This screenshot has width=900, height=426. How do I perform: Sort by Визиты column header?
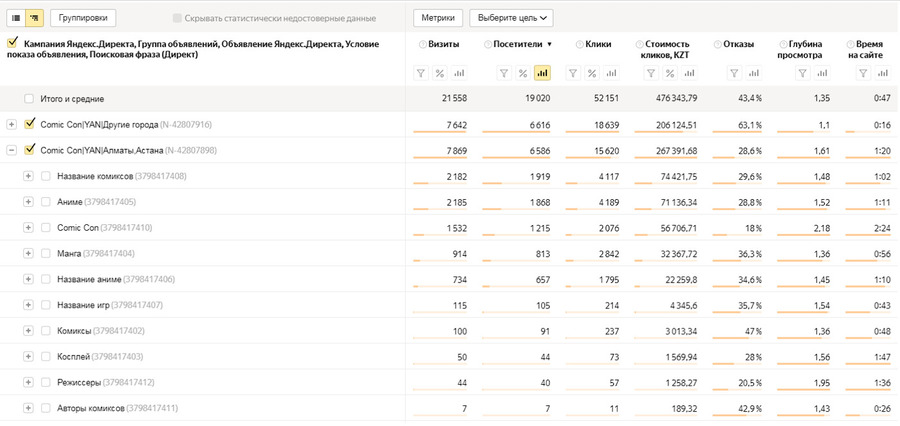(444, 44)
